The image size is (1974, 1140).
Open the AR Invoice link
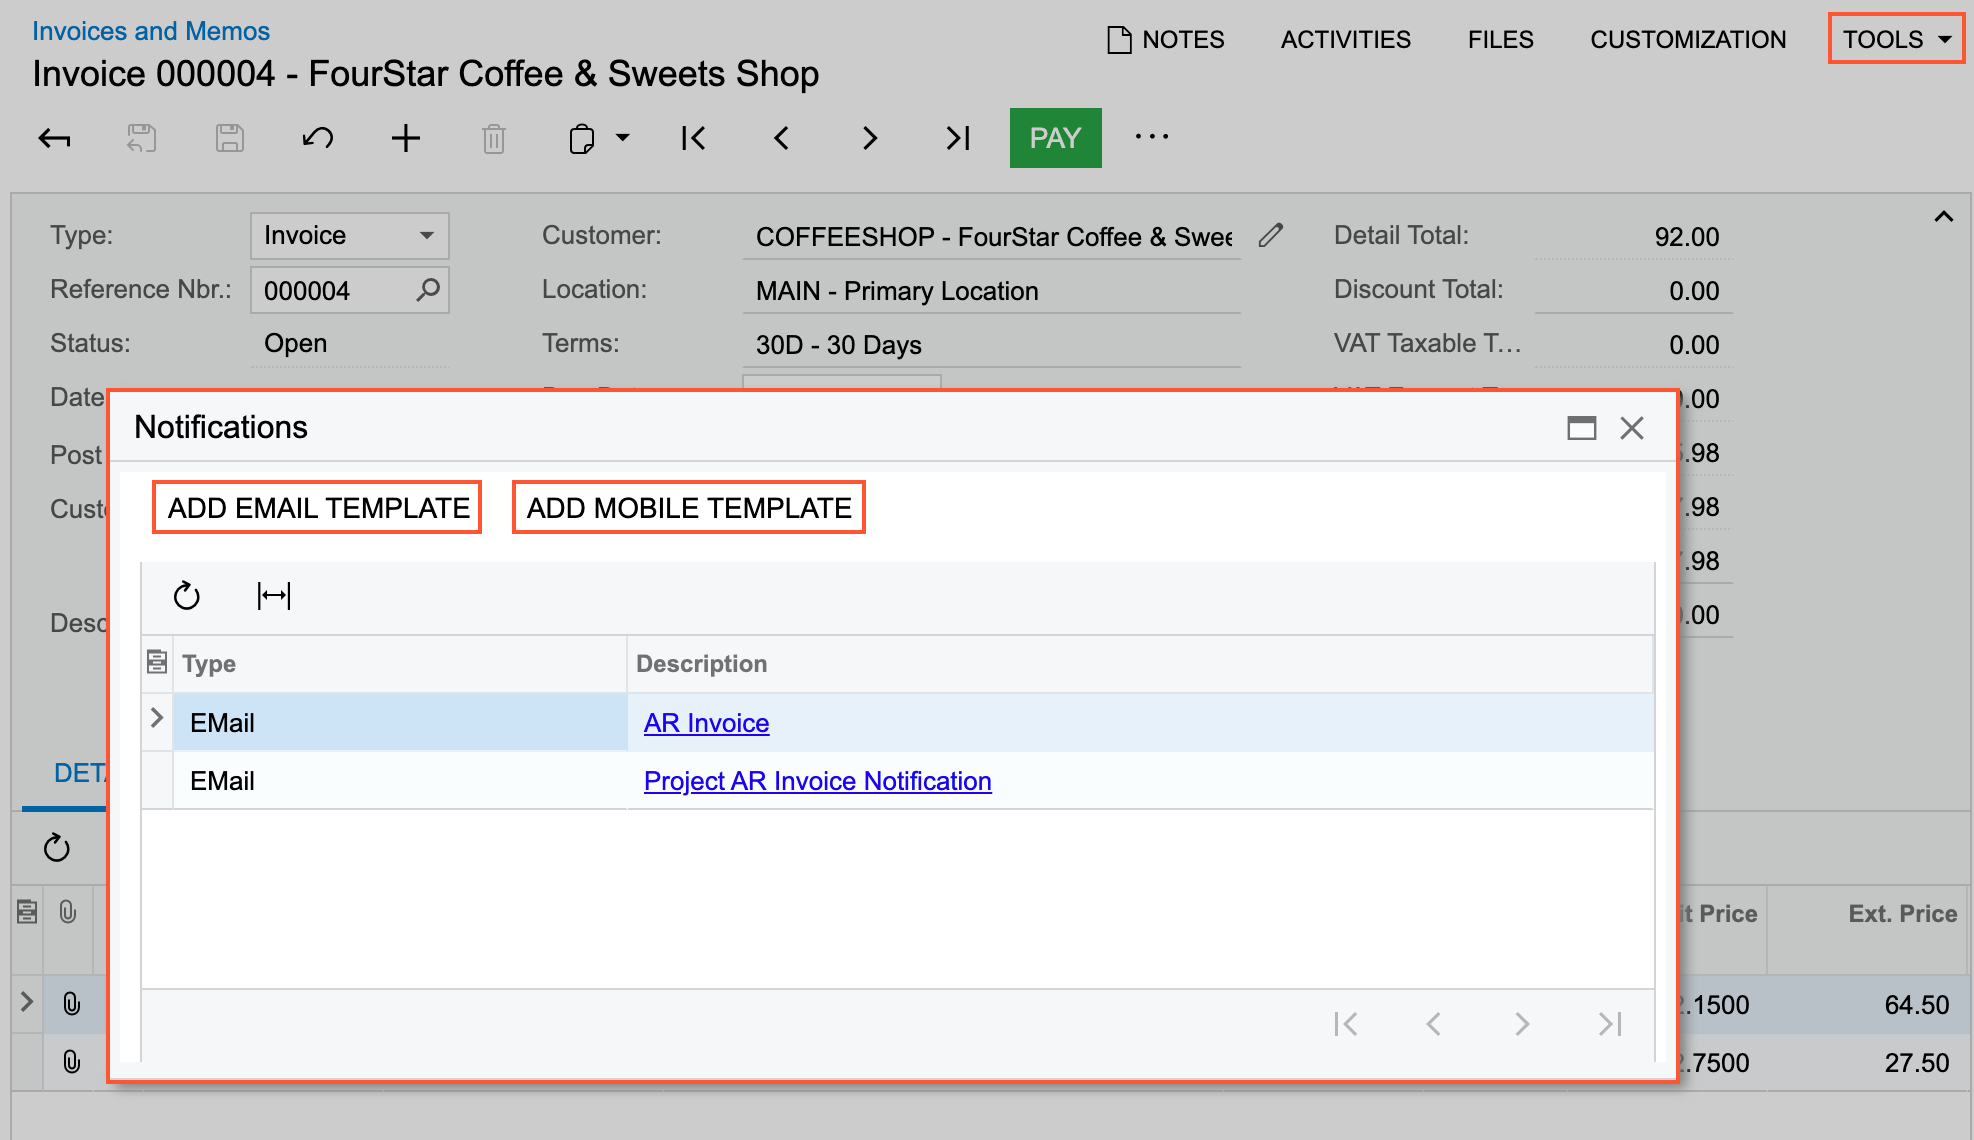706,723
